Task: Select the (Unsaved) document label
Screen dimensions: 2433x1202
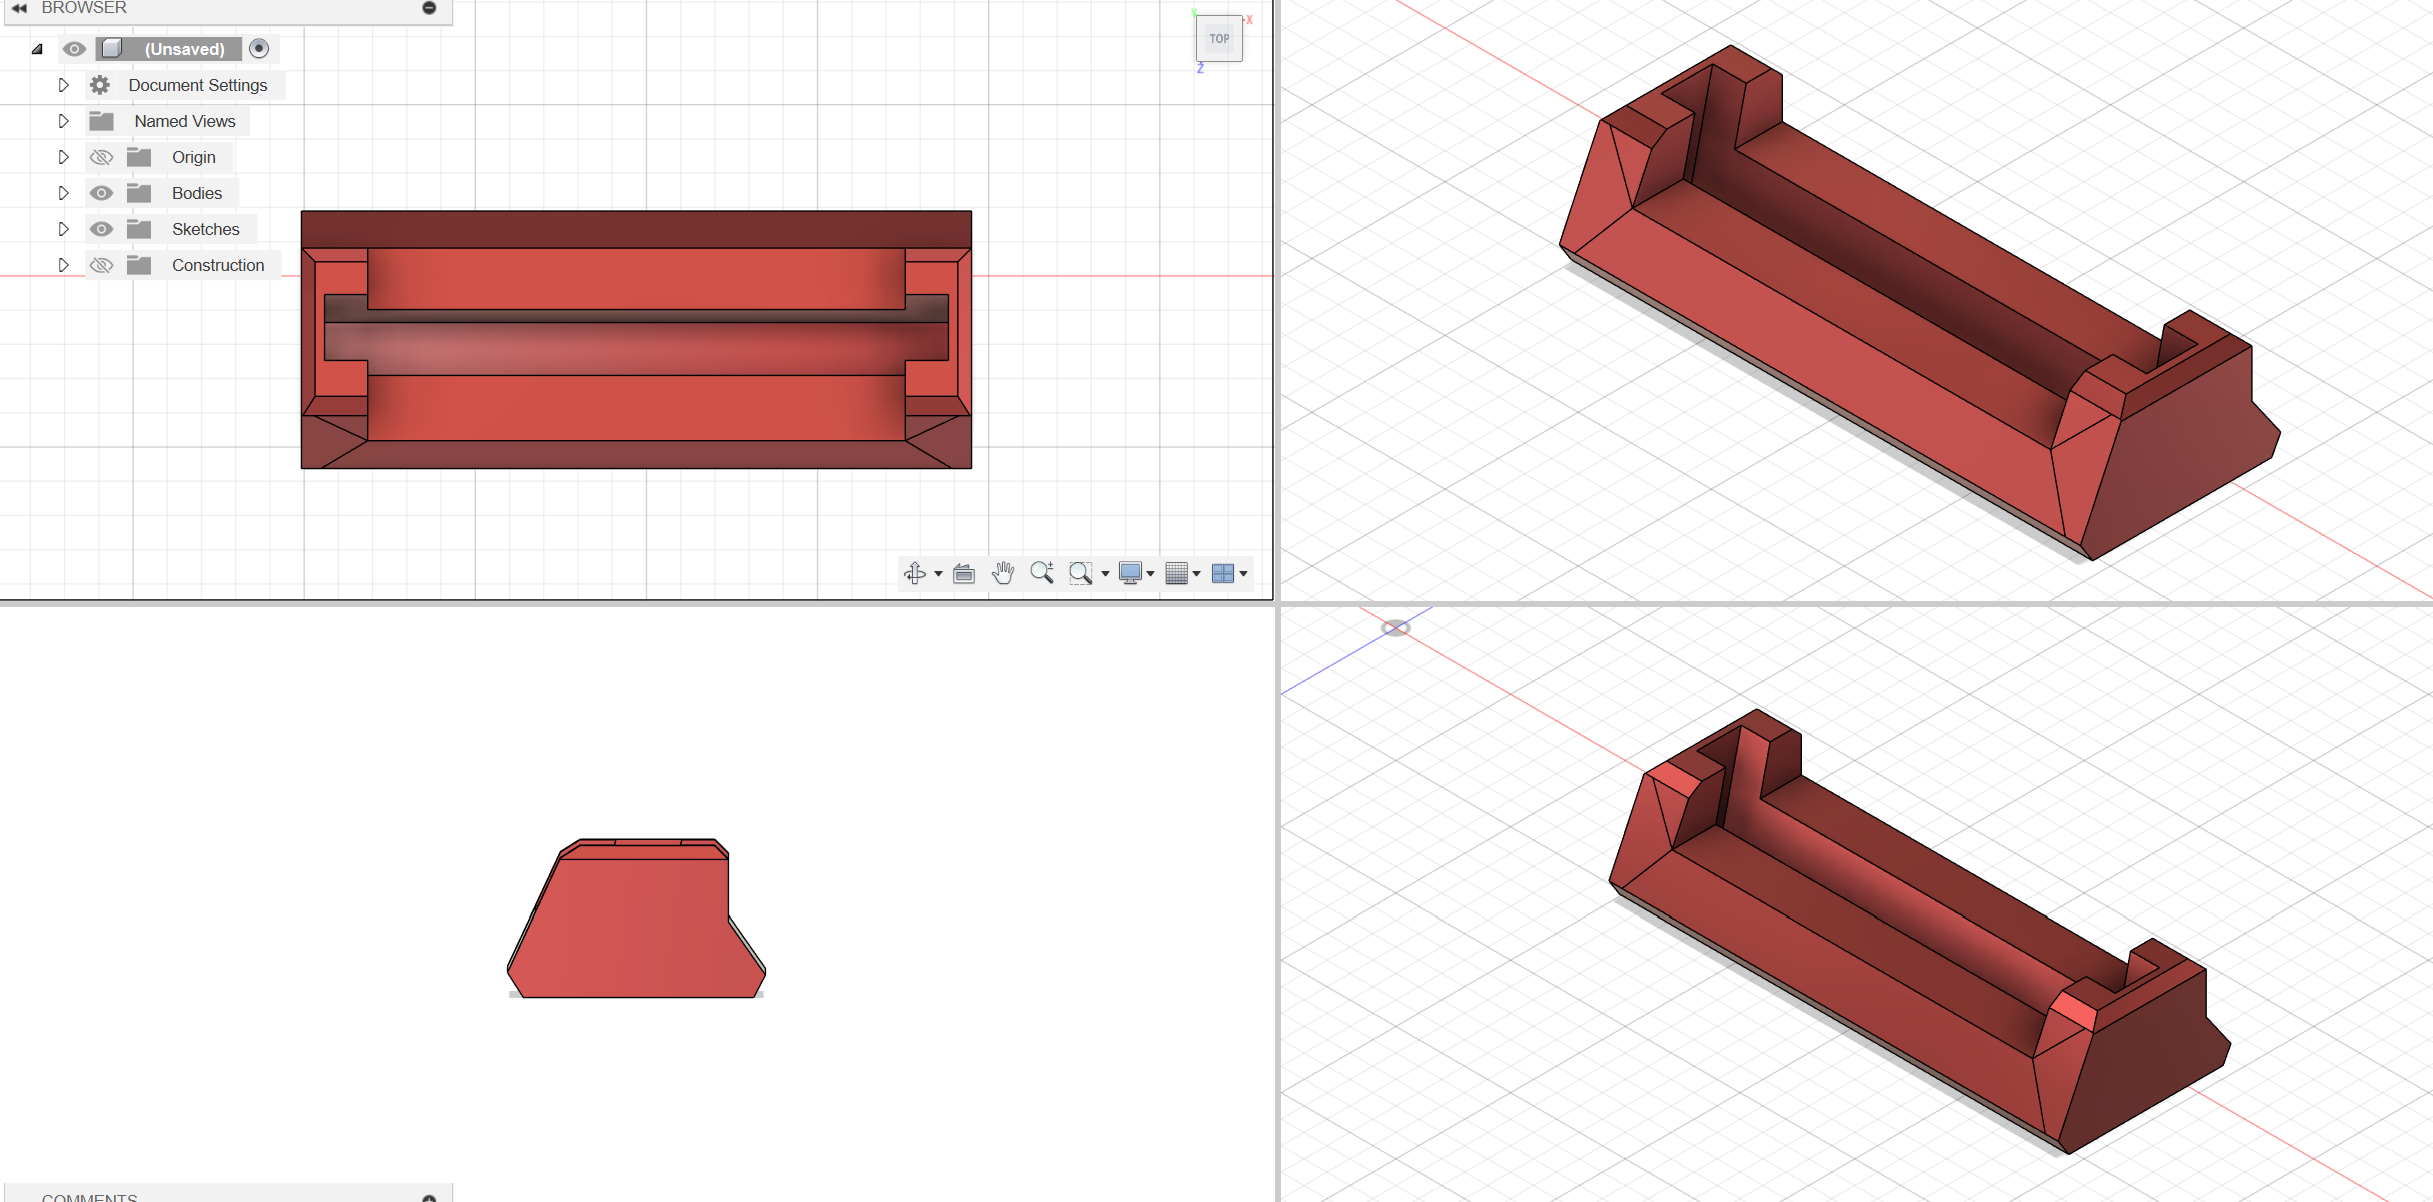Action: coord(184,49)
